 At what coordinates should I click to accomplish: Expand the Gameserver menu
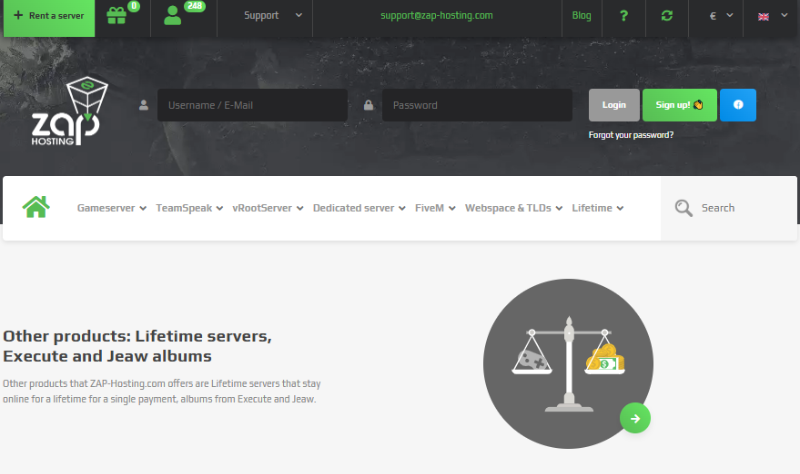tap(112, 208)
